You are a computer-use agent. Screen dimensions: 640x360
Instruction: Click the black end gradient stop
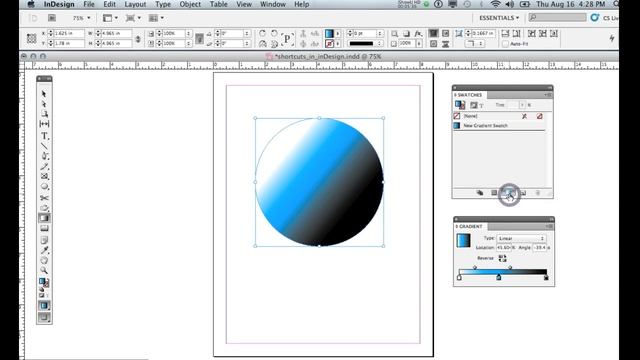[x=546, y=278]
